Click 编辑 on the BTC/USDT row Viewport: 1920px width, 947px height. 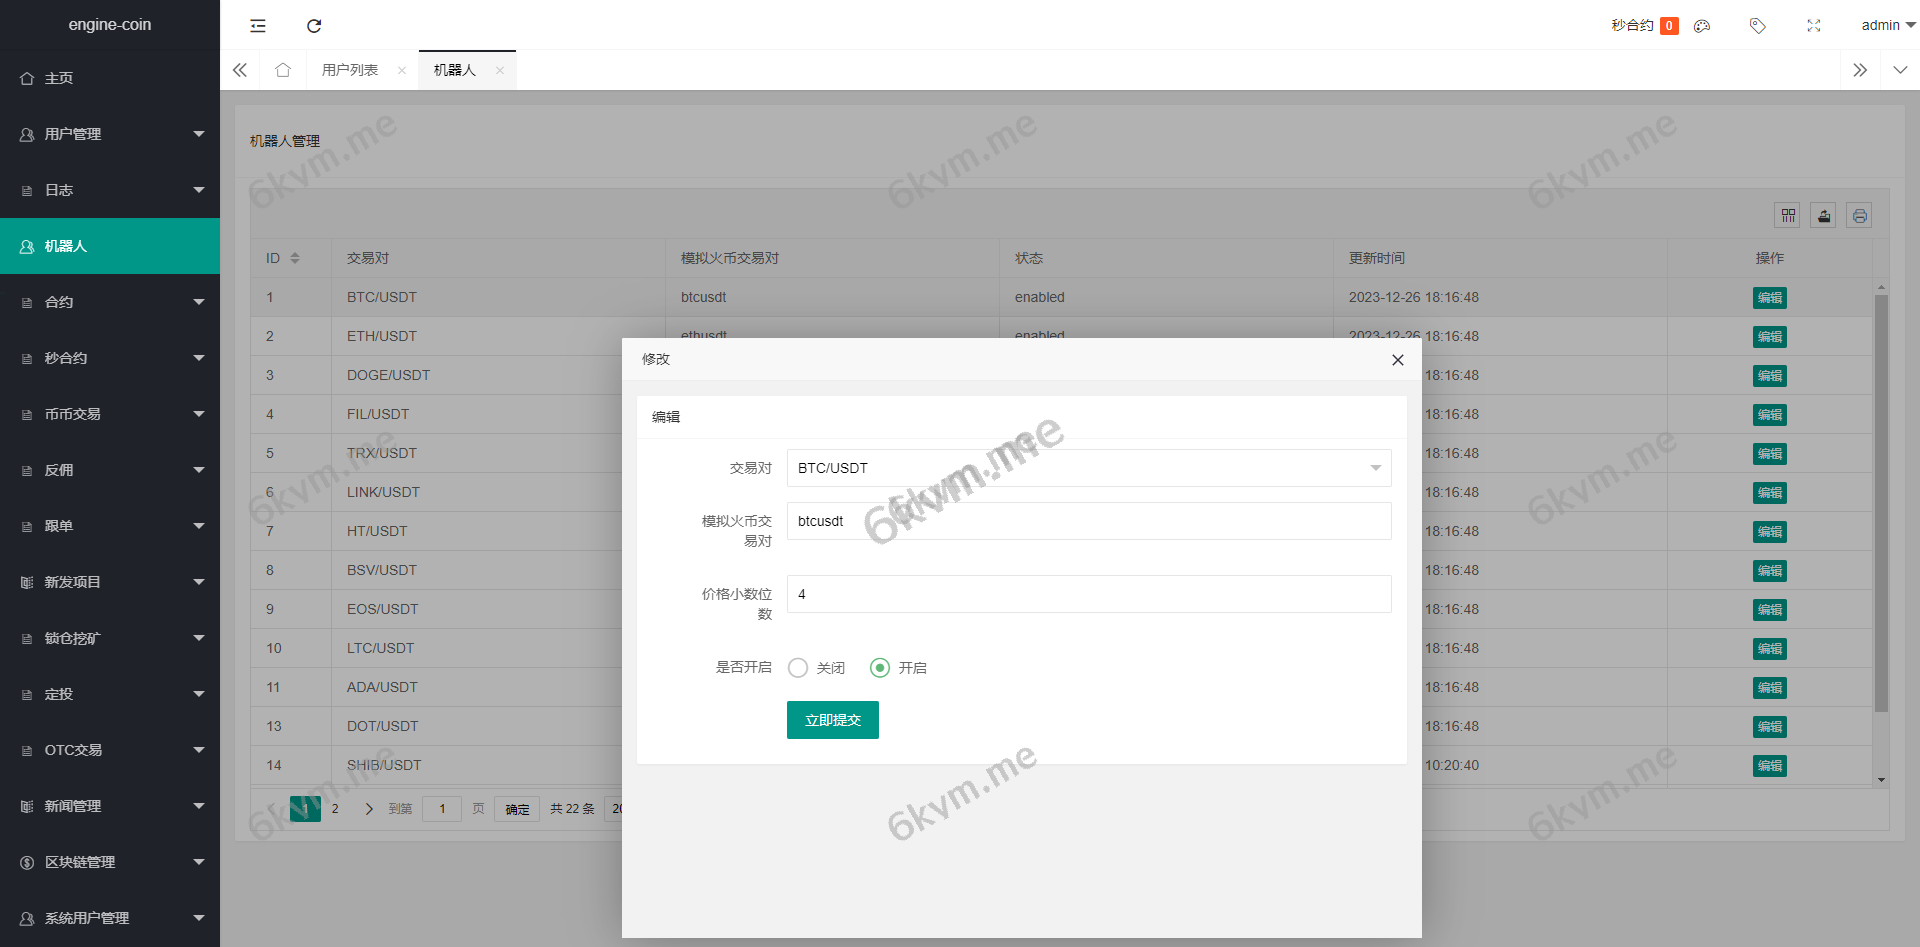click(x=1769, y=297)
